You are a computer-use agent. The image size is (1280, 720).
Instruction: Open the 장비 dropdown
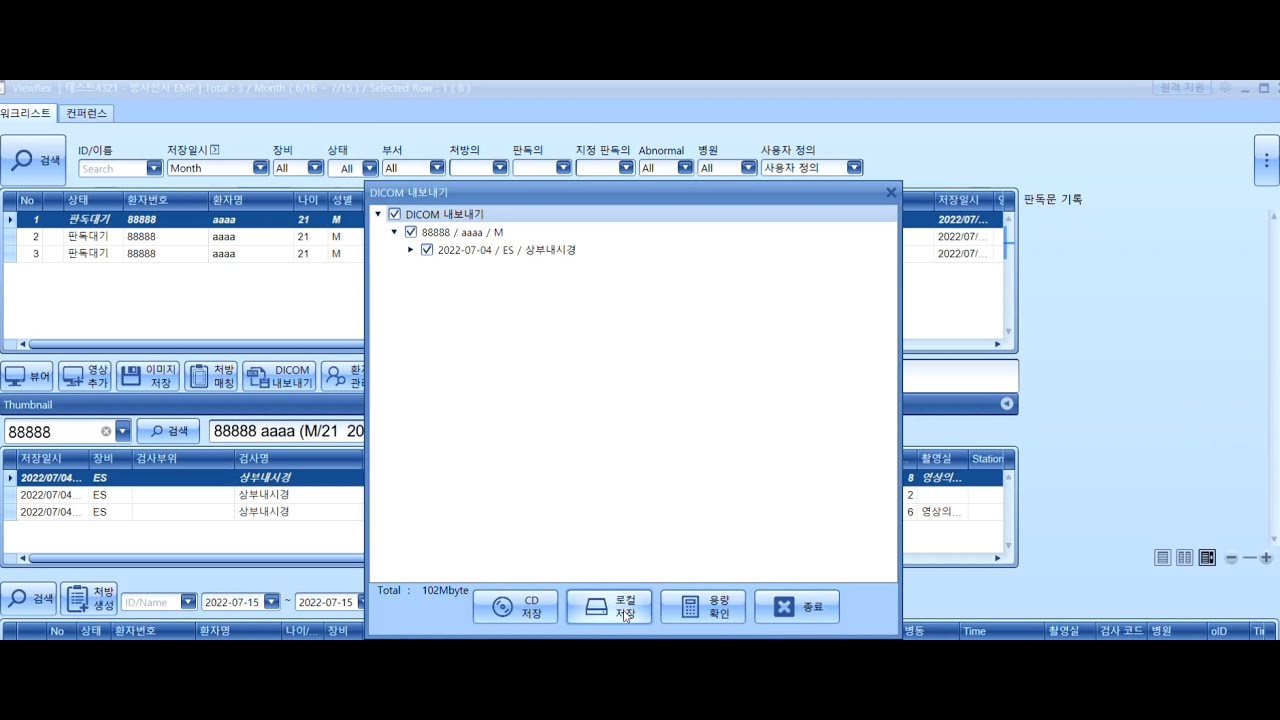tap(315, 168)
